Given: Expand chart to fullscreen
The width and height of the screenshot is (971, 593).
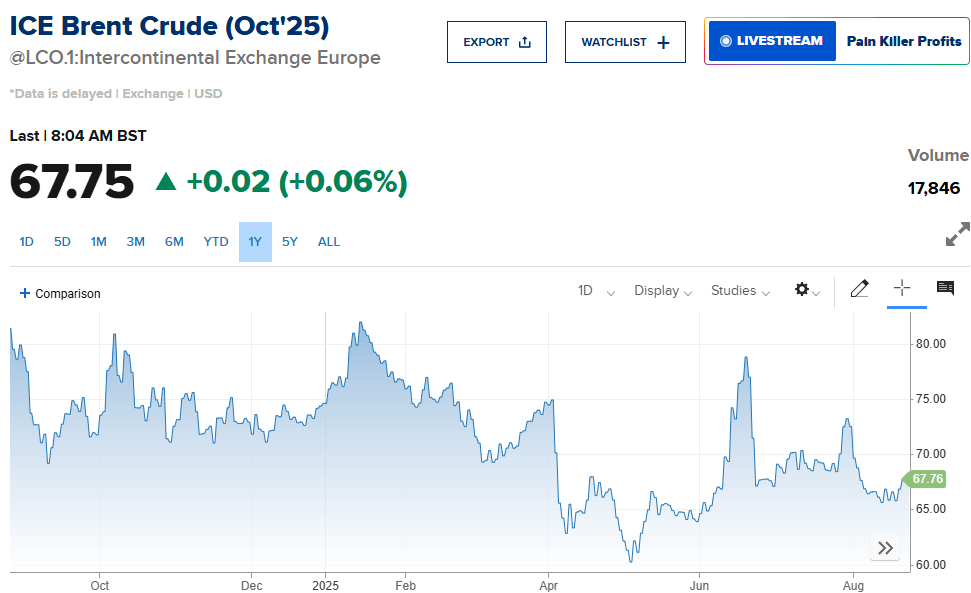Looking at the screenshot, I should (957, 234).
